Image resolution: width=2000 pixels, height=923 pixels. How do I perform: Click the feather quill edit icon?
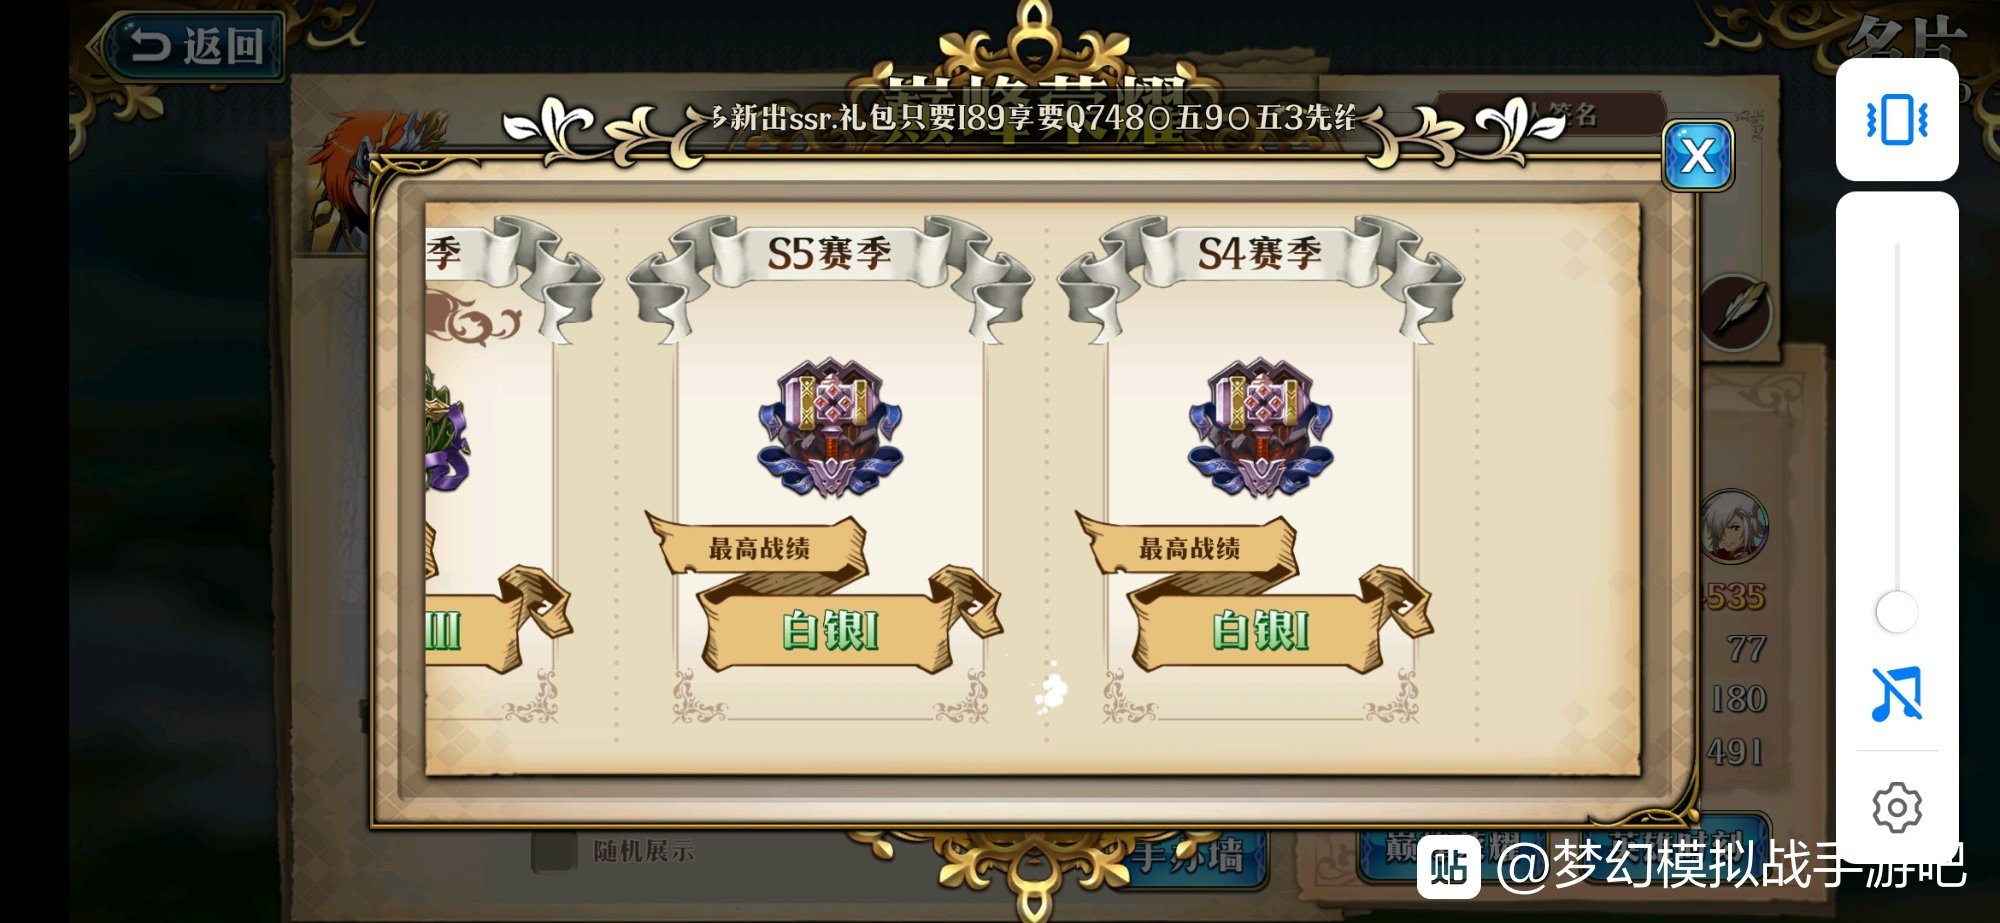(x=1737, y=312)
